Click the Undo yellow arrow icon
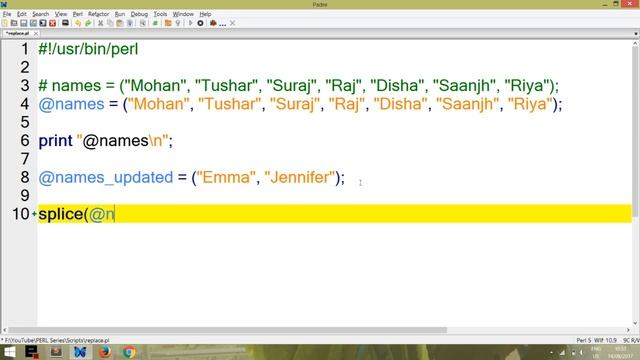 tap(78, 23)
